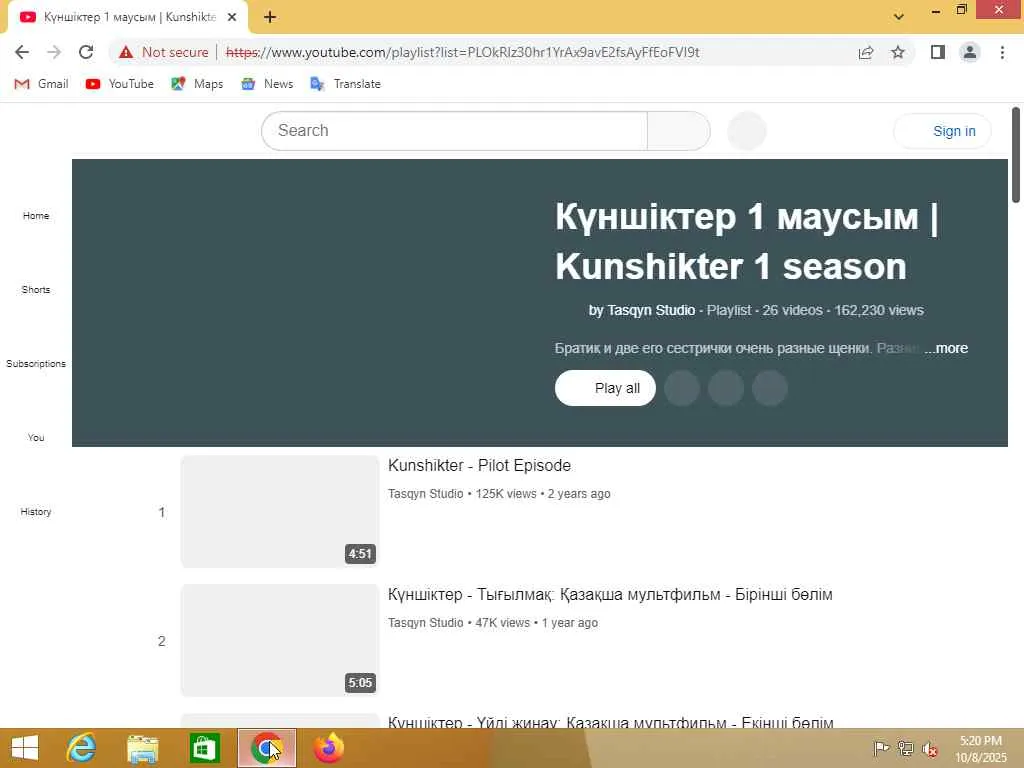Share this page from the address bar
Screen dimensions: 1024x768
[866, 52]
